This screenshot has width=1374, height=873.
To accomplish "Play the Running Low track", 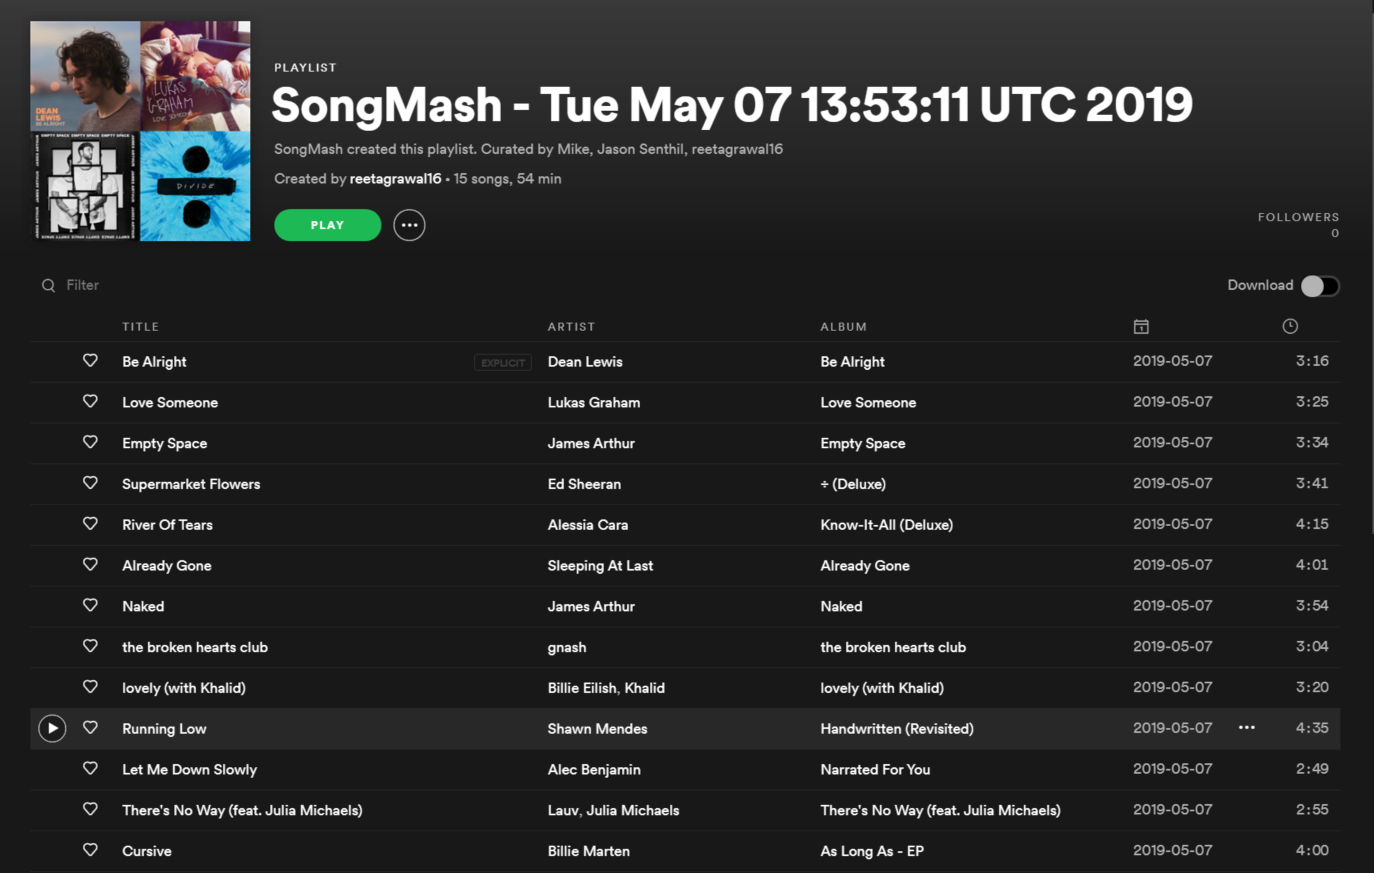I will [x=52, y=729].
